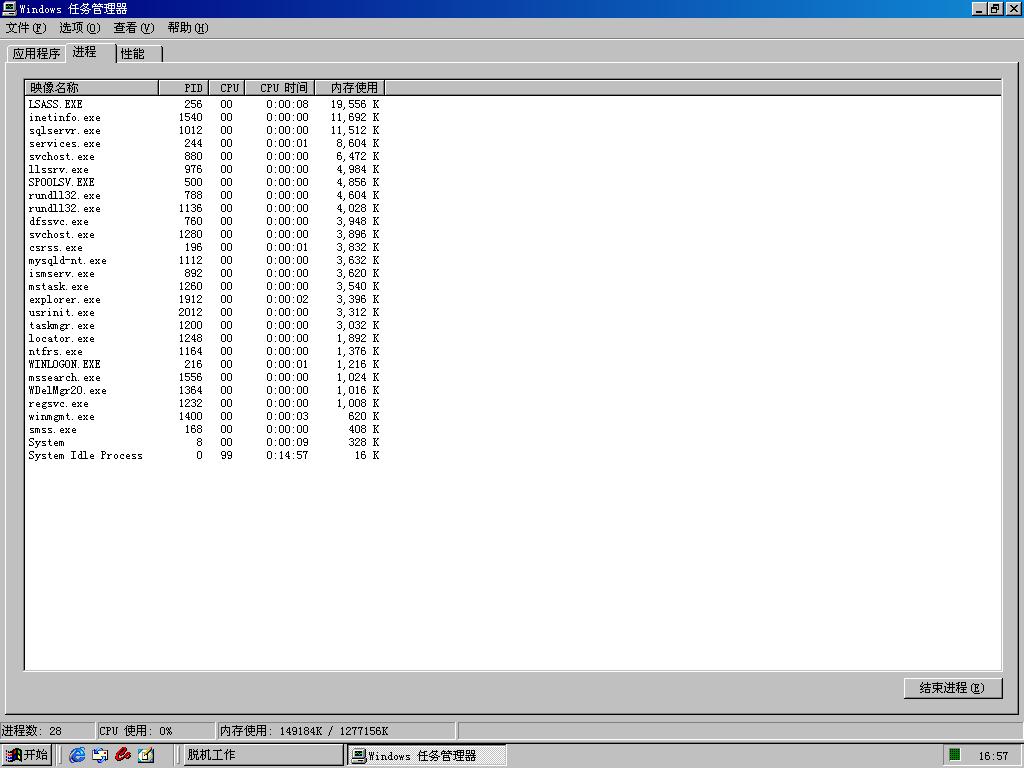Select rundll32.exe with PID 788
Viewport: 1024px width, 768px height.
point(204,195)
